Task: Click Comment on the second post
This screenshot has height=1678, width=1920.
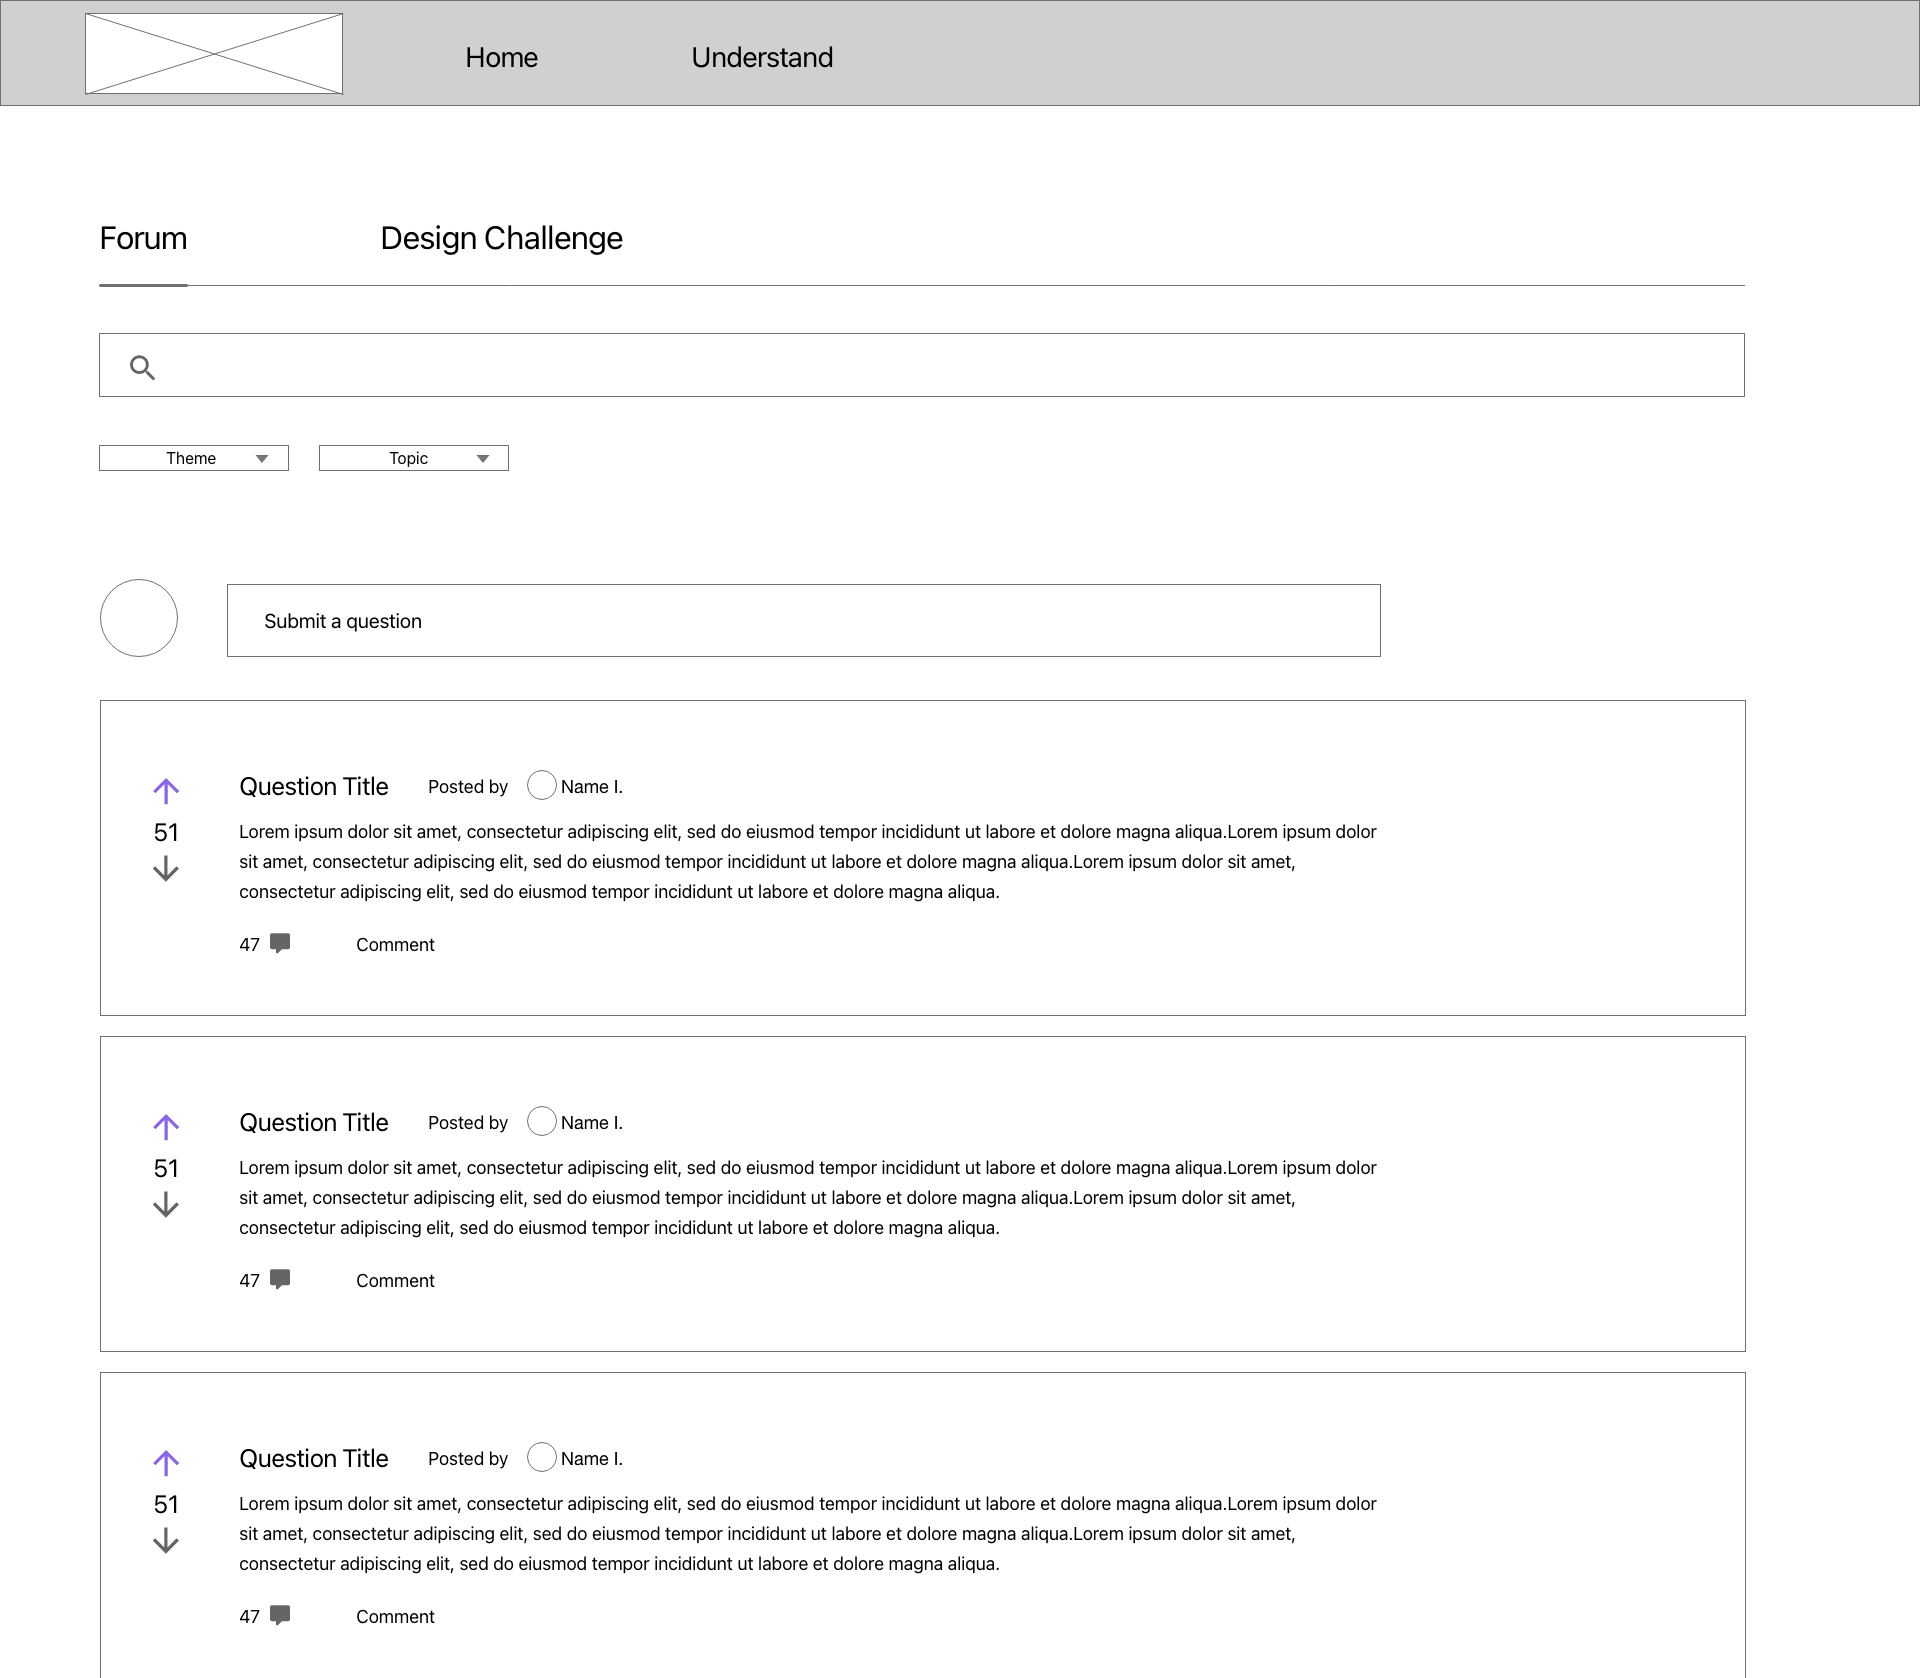Action: (395, 1281)
